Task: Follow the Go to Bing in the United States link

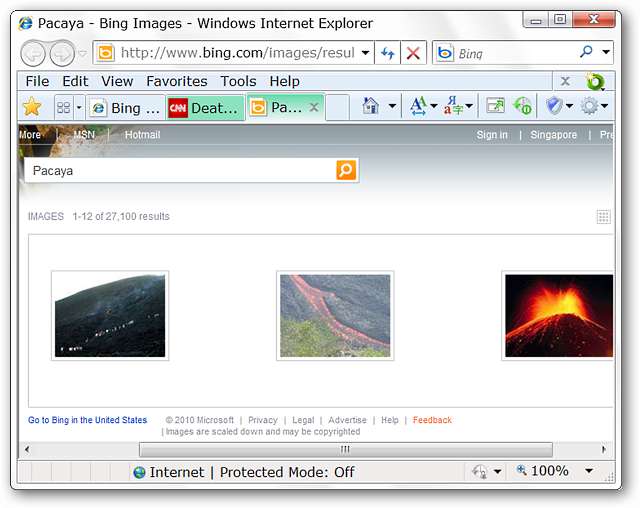Action: tap(87, 421)
